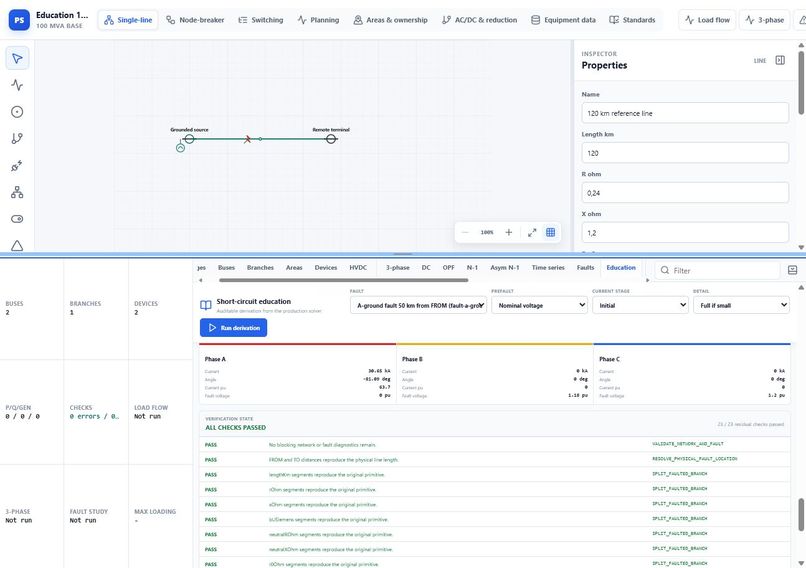
Task: Open Areas & ownership tab
Action: [391, 20]
